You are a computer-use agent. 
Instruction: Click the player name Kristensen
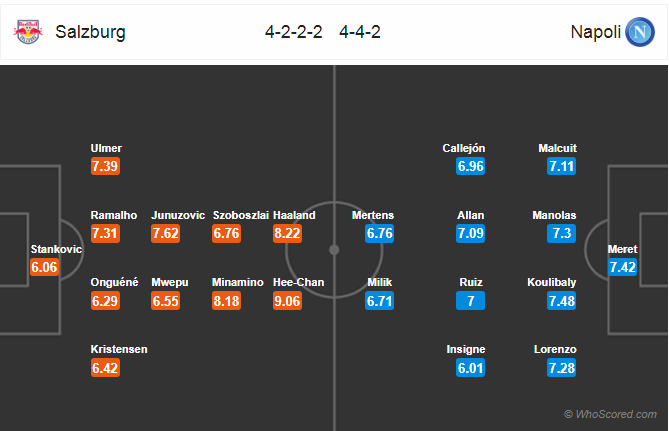pos(119,349)
